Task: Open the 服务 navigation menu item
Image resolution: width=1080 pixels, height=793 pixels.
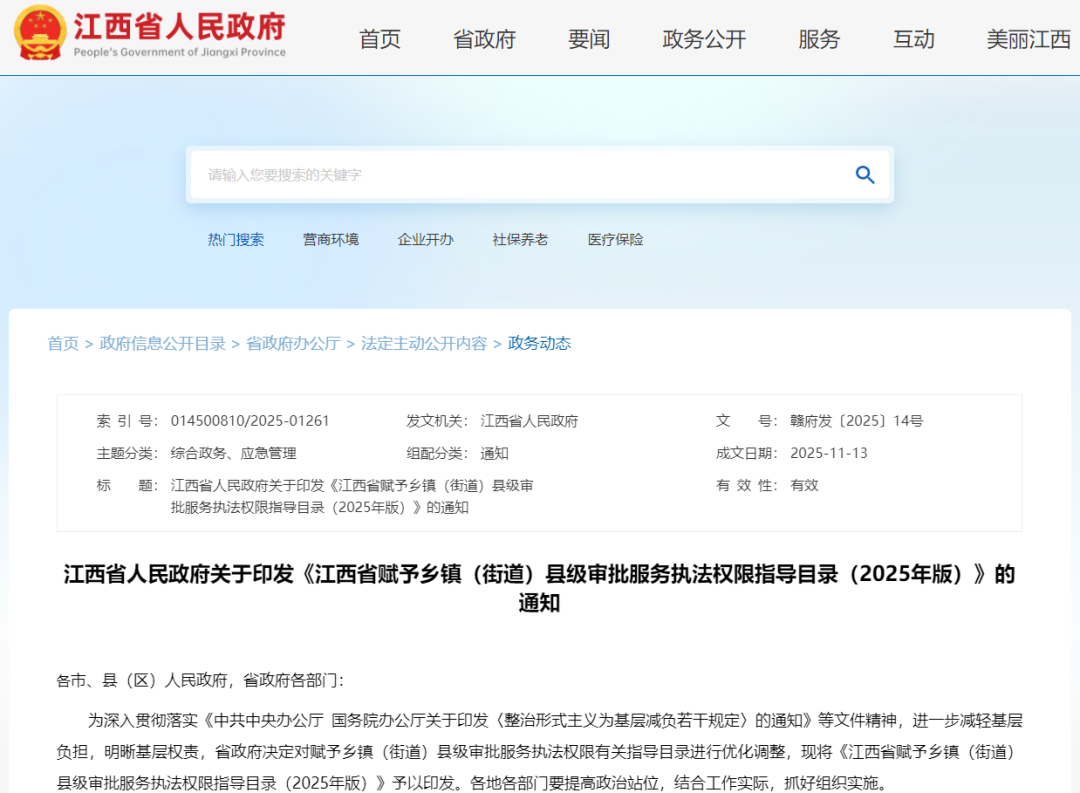Action: [x=819, y=39]
